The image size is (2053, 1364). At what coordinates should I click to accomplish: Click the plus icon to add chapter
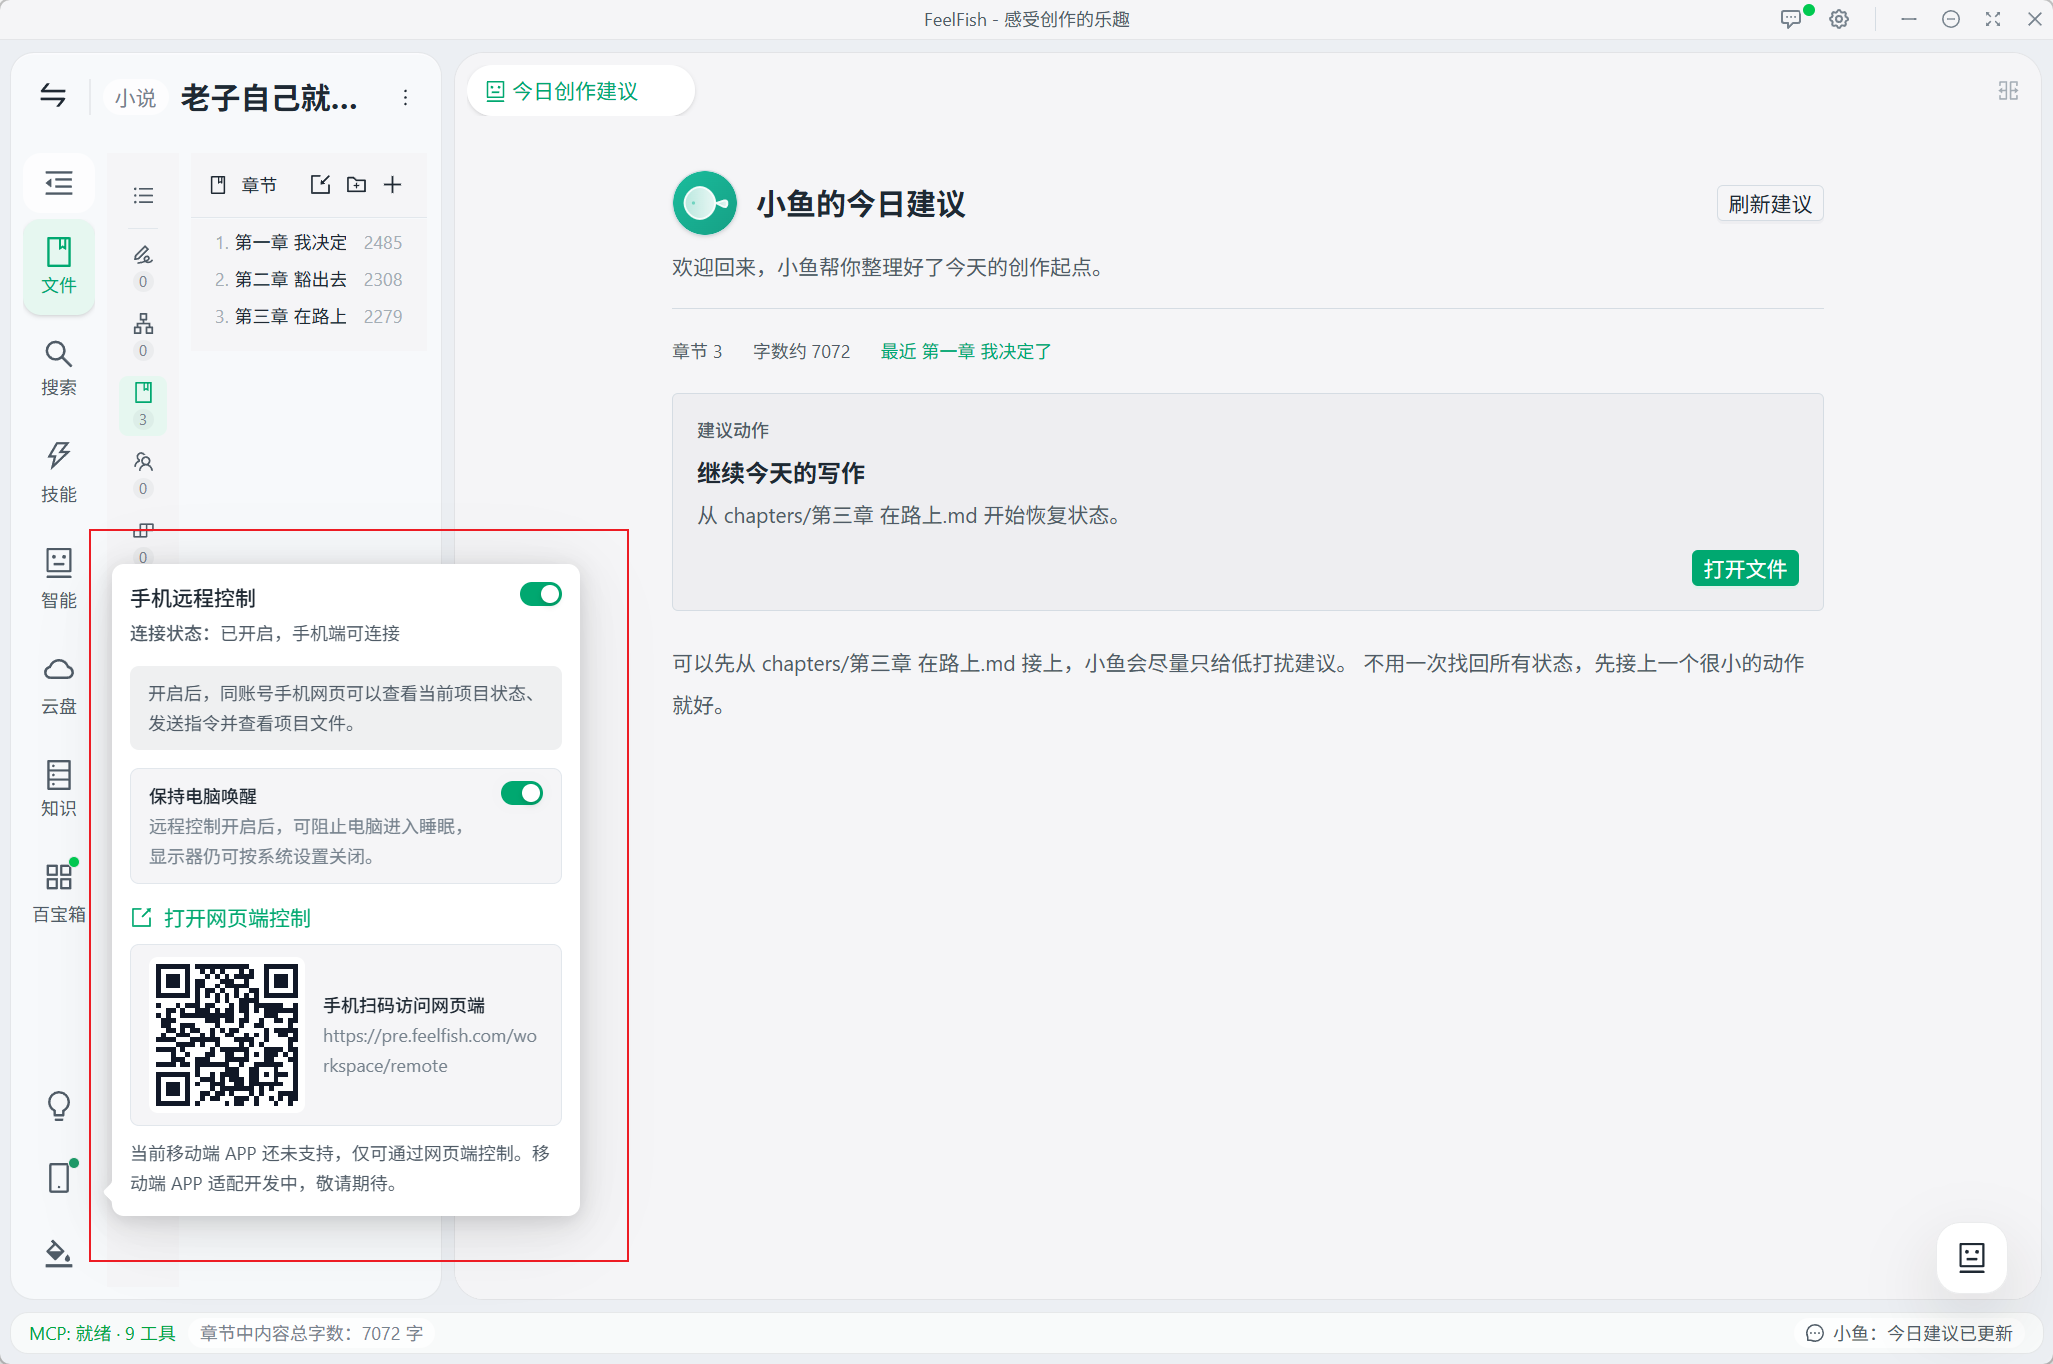393,184
